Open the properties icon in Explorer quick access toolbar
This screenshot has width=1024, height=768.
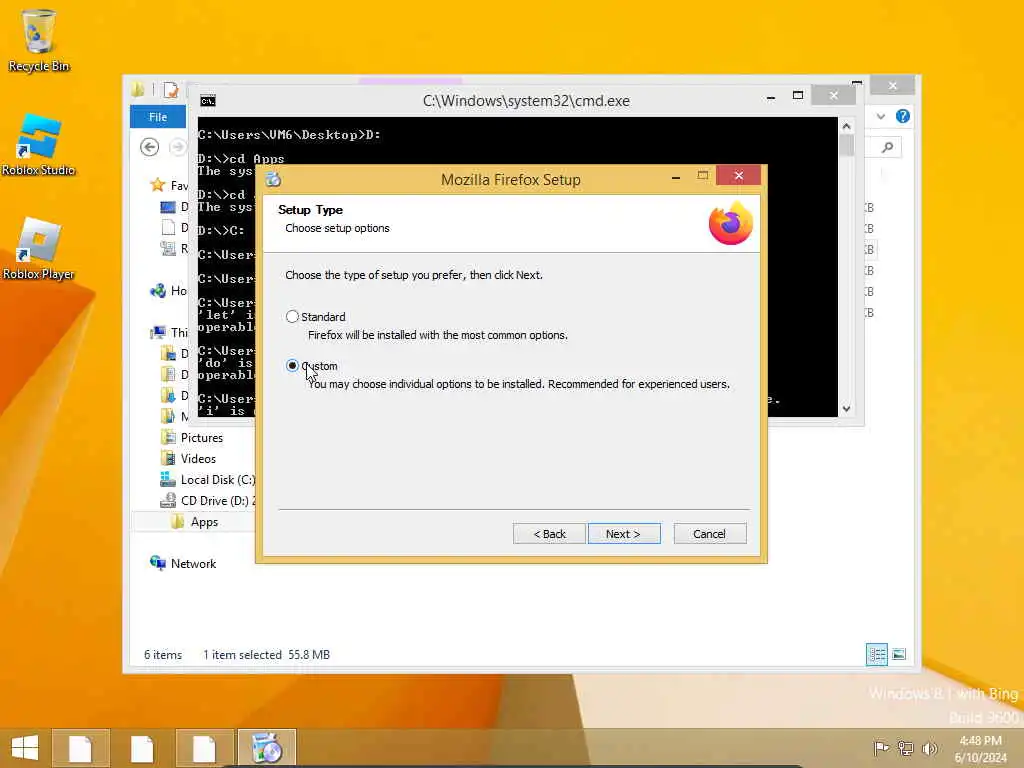point(171,89)
